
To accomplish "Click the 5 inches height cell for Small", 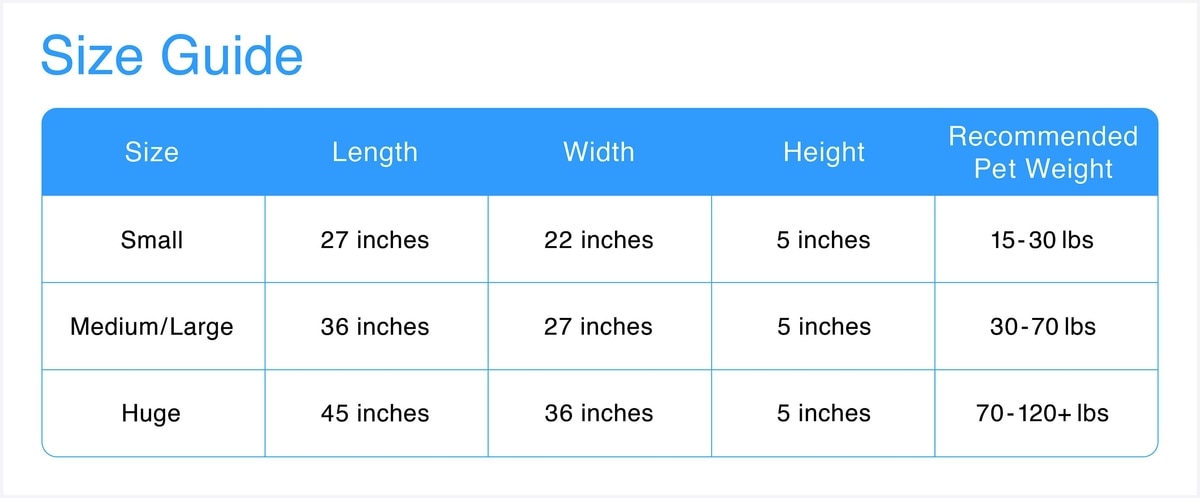I will coord(823,240).
